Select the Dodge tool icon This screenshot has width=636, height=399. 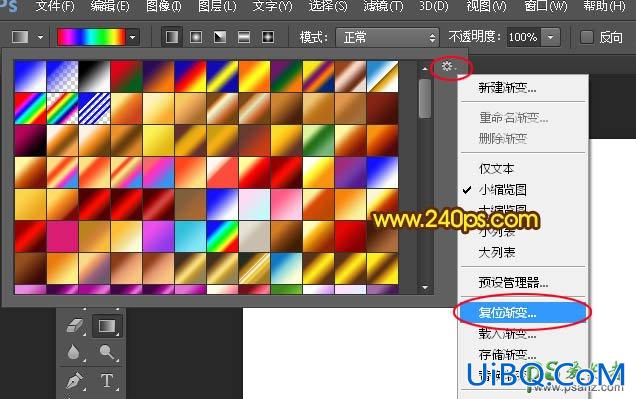click(107, 352)
